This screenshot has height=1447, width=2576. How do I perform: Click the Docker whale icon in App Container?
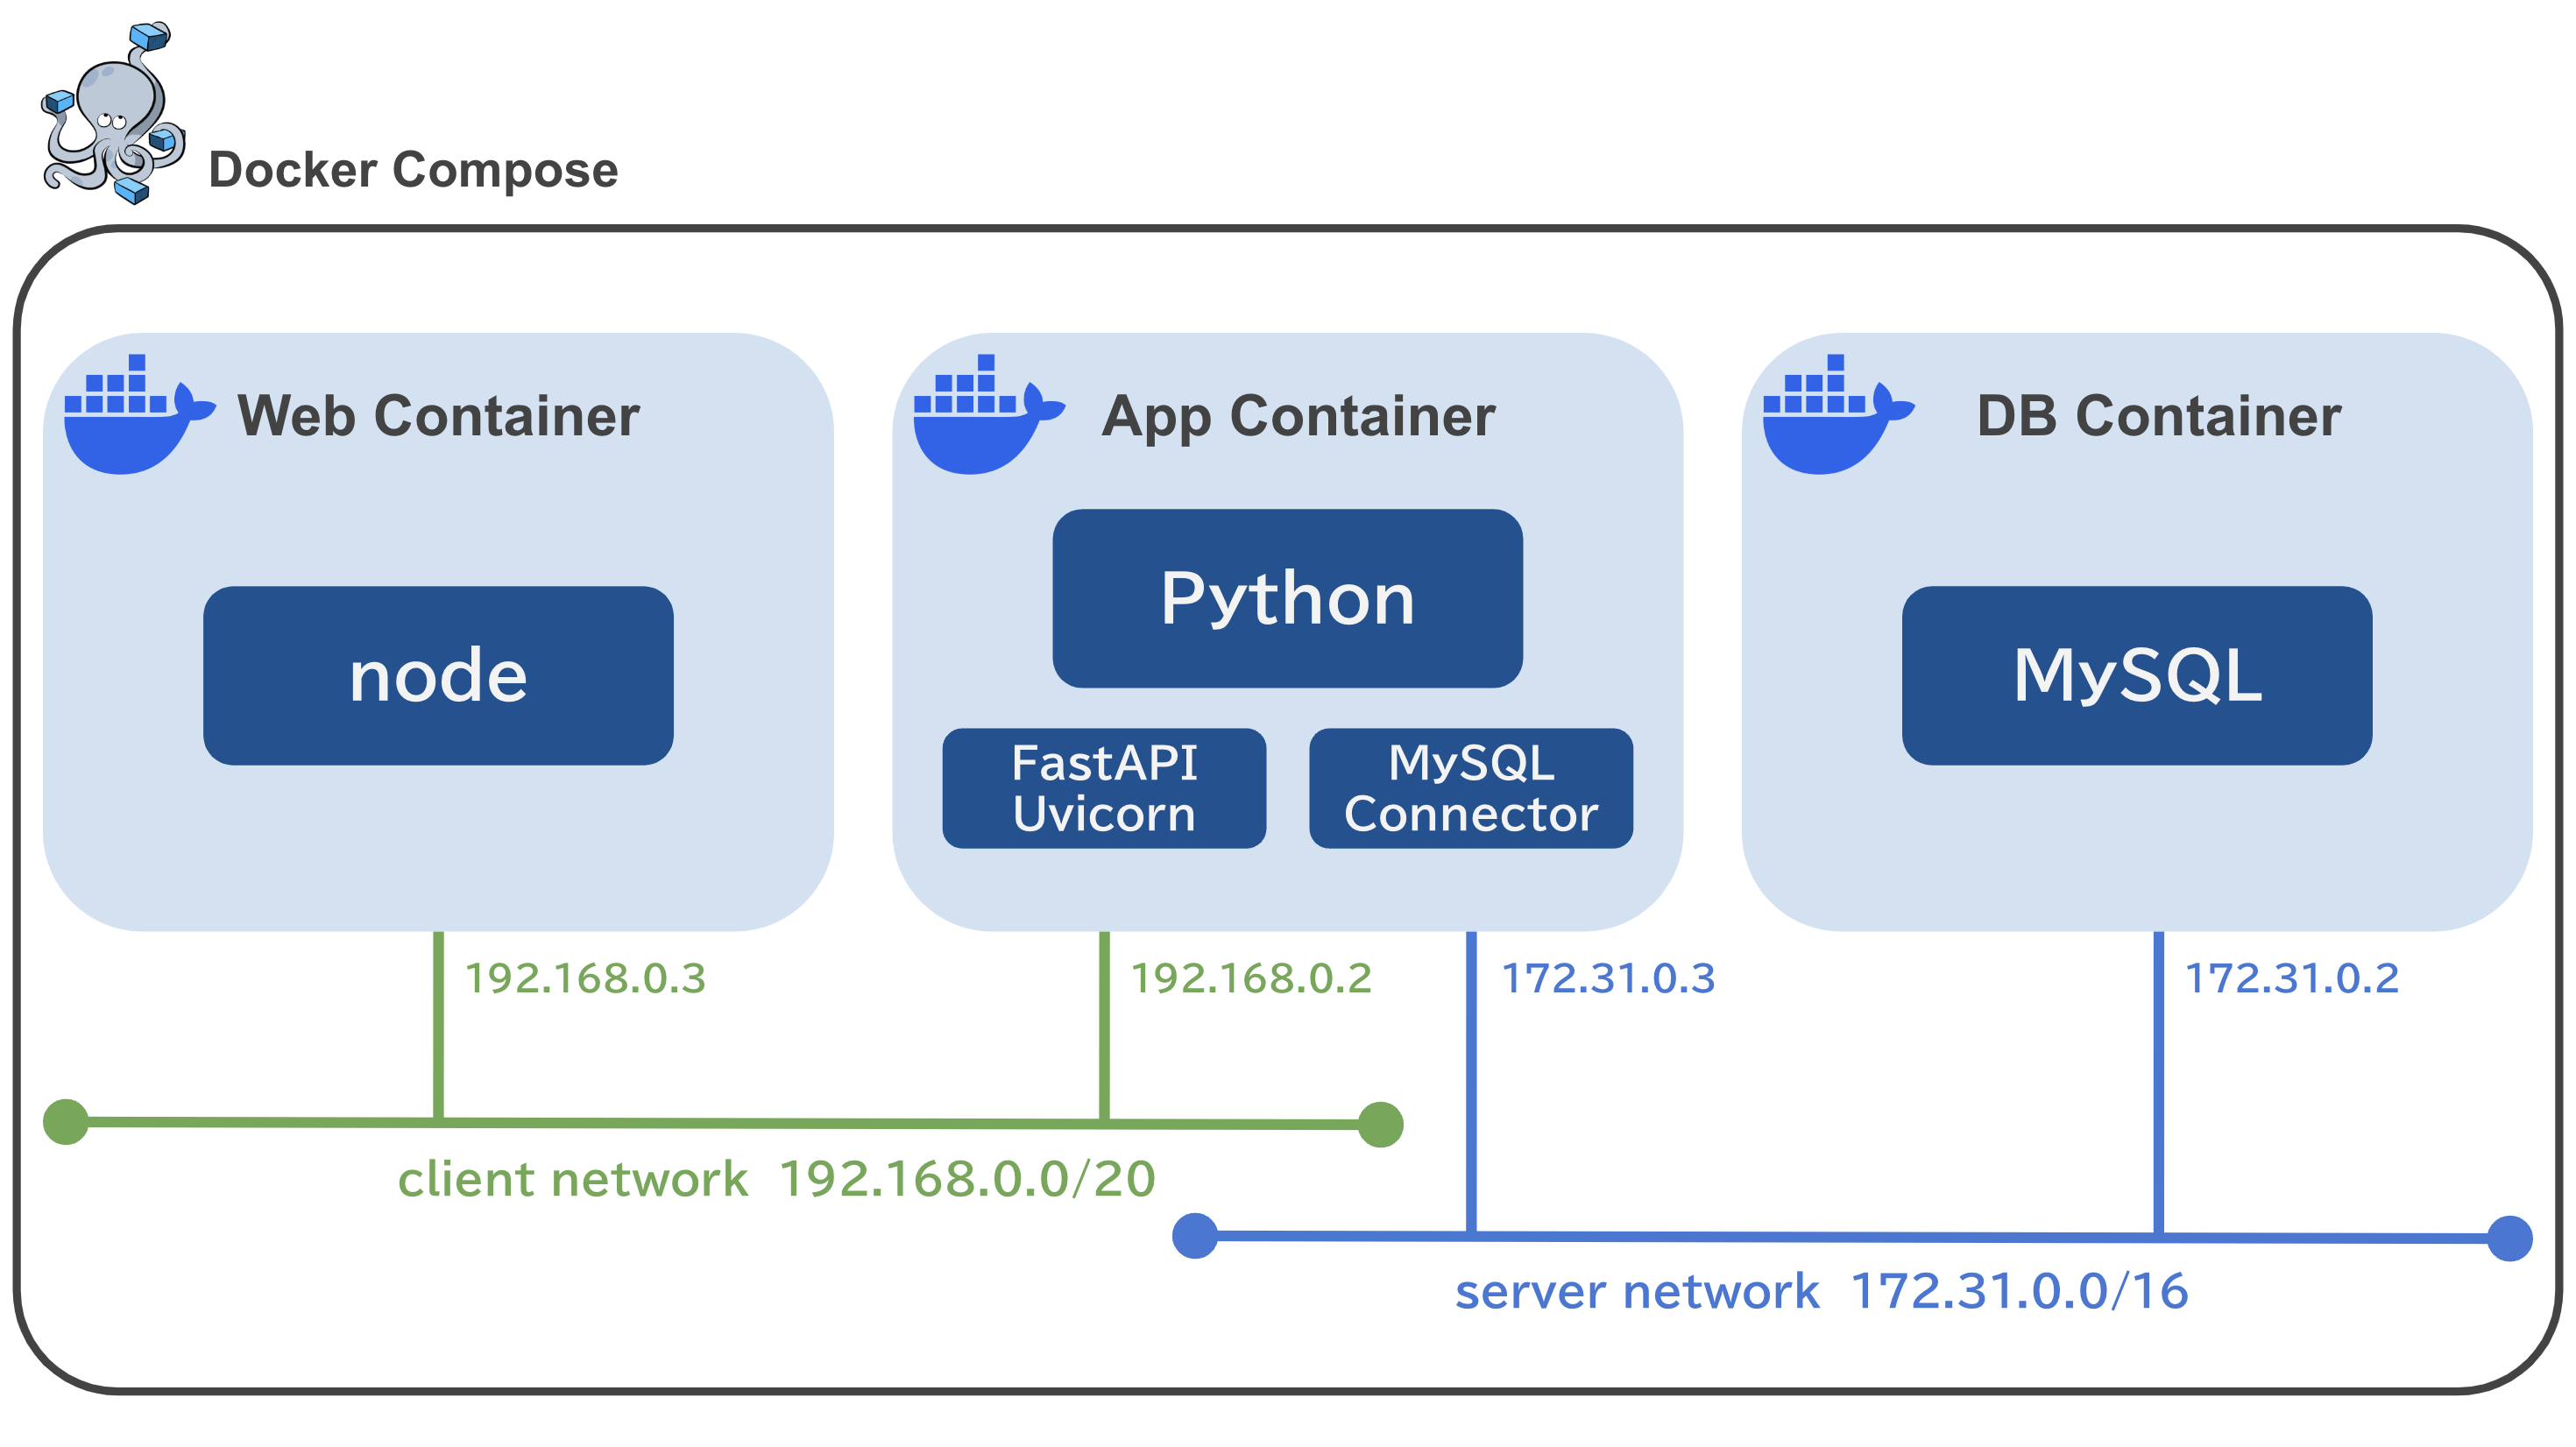[x=989, y=413]
